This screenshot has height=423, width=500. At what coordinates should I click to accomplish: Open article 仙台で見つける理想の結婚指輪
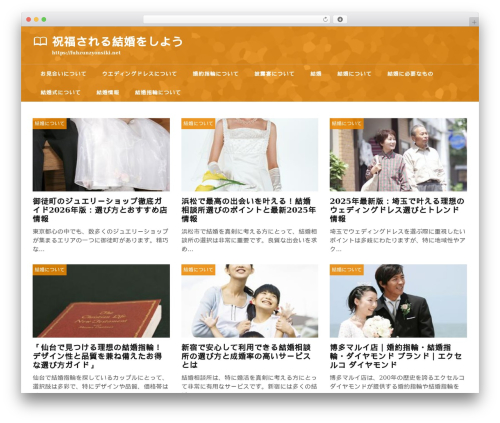click(97, 356)
